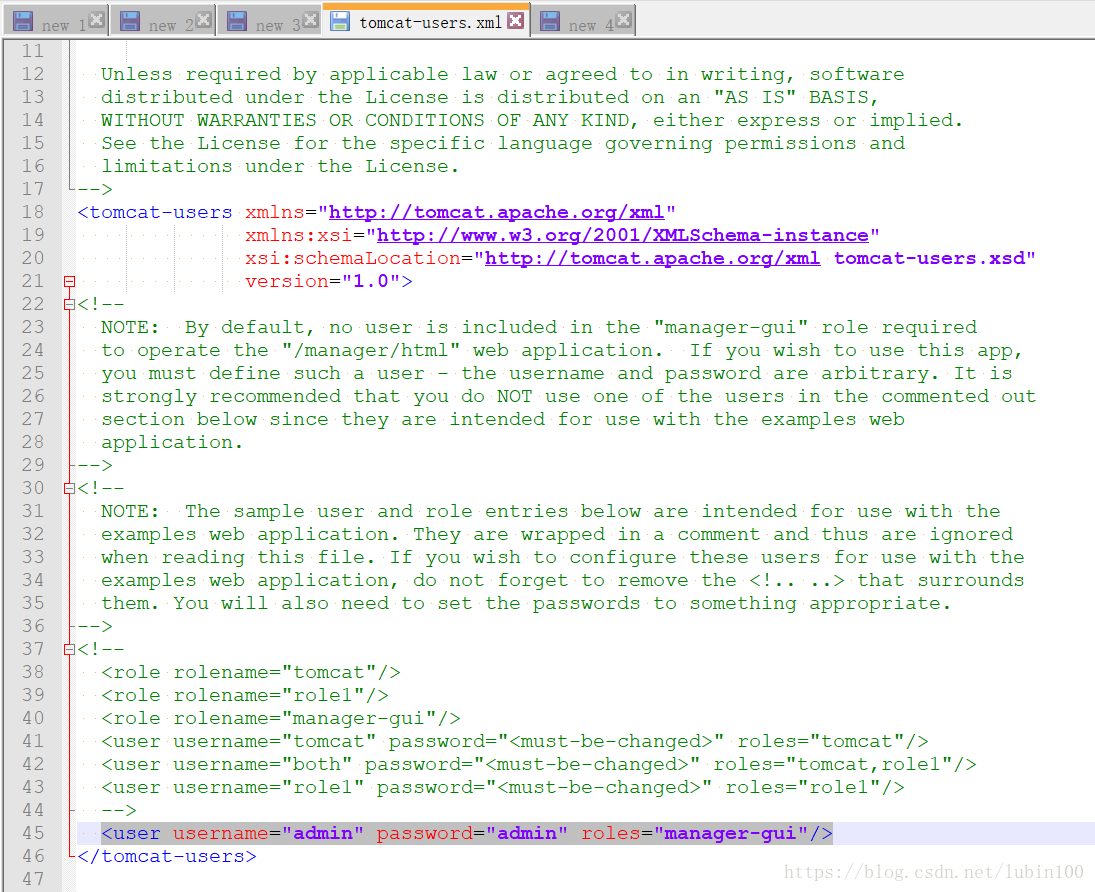
Task: Switch to the new 3 tab
Action: coord(270,22)
